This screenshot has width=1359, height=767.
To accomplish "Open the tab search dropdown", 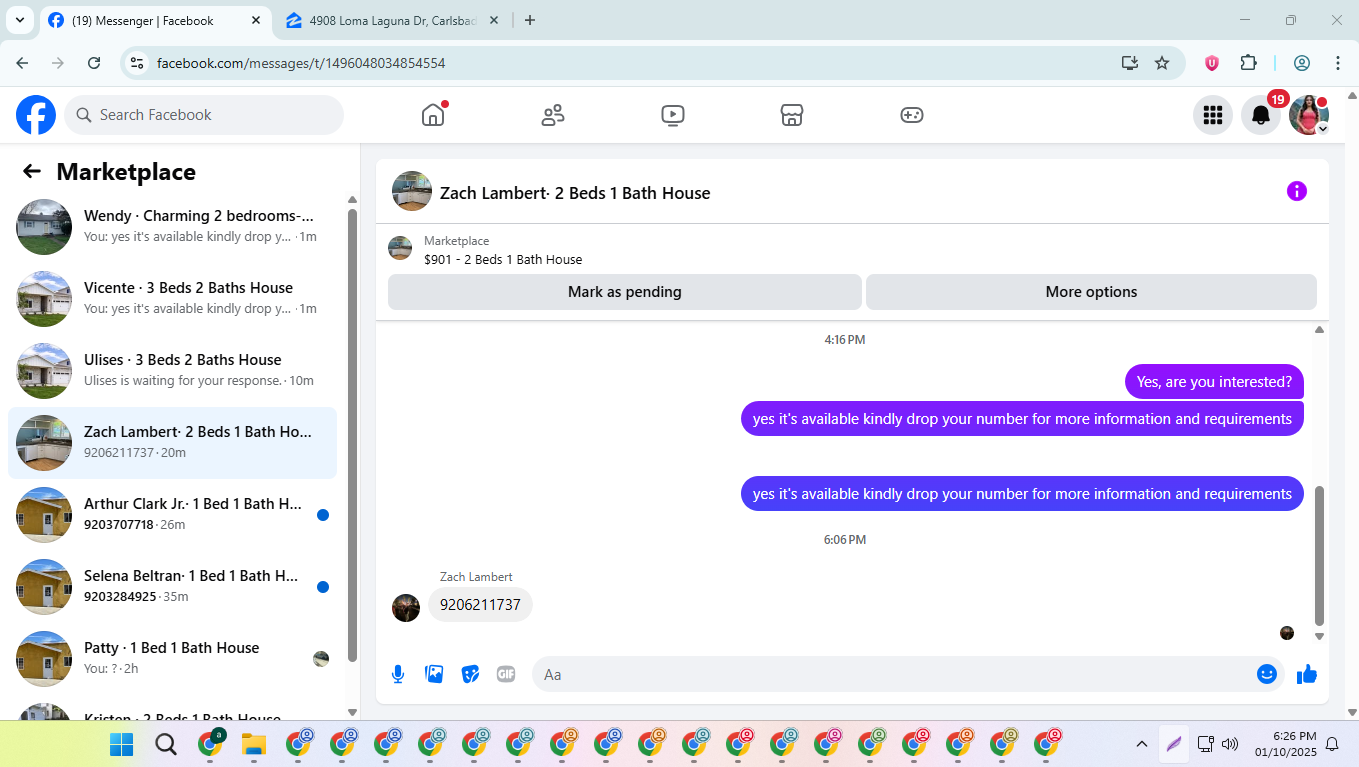I will pyautogui.click(x=19, y=20).
